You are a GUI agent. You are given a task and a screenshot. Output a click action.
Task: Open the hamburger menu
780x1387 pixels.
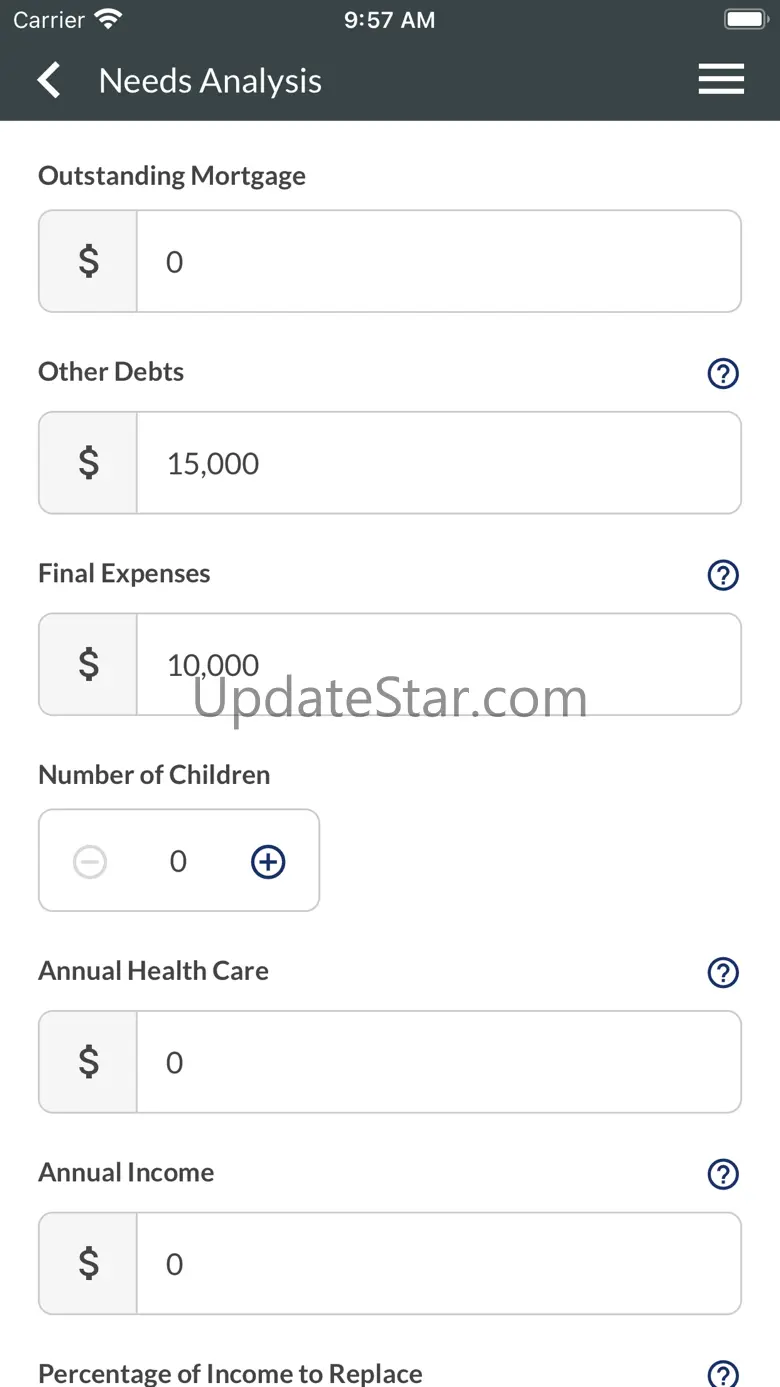coord(721,80)
